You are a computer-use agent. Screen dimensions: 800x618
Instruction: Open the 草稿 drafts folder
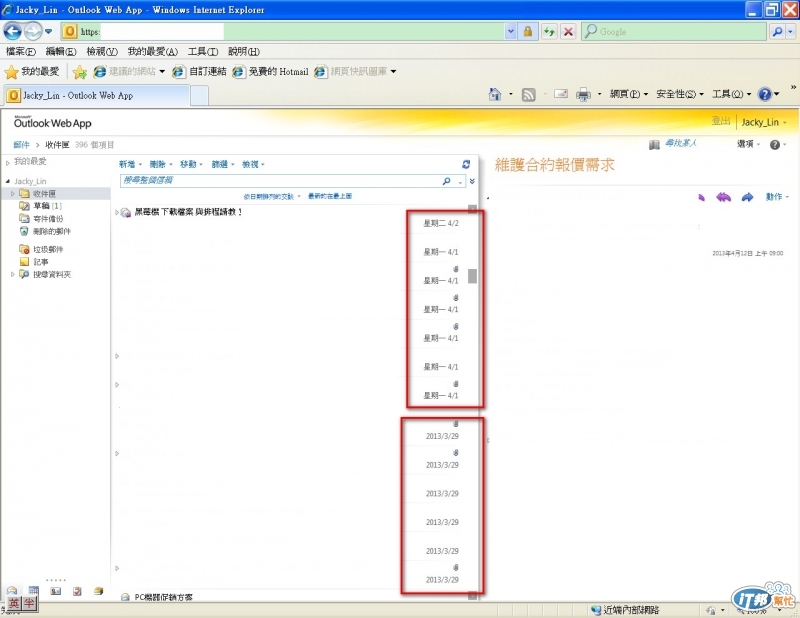pyautogui.click(x=40, y=206)
